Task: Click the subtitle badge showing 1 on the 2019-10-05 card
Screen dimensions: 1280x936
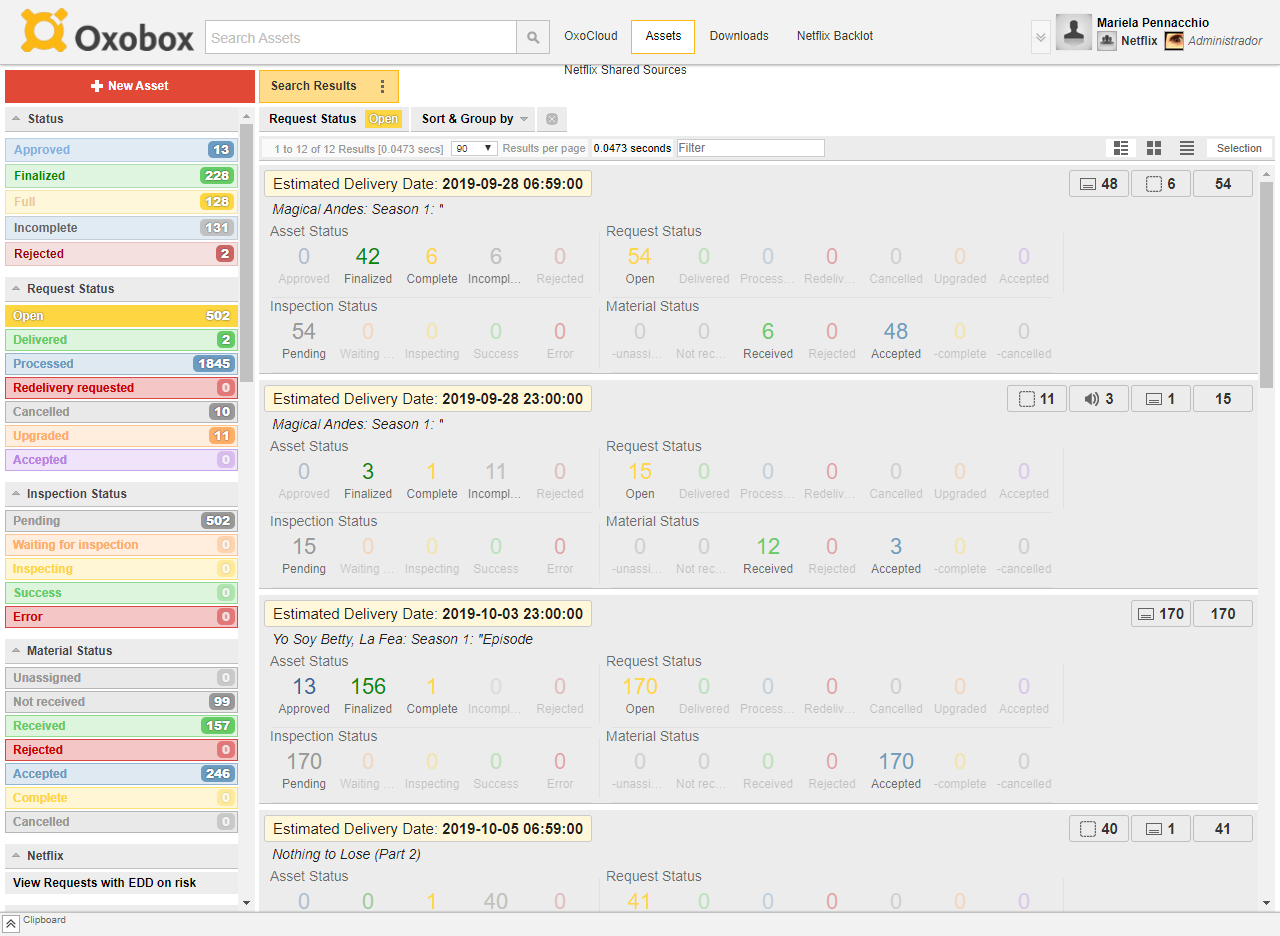Action: click(1161, 829)
